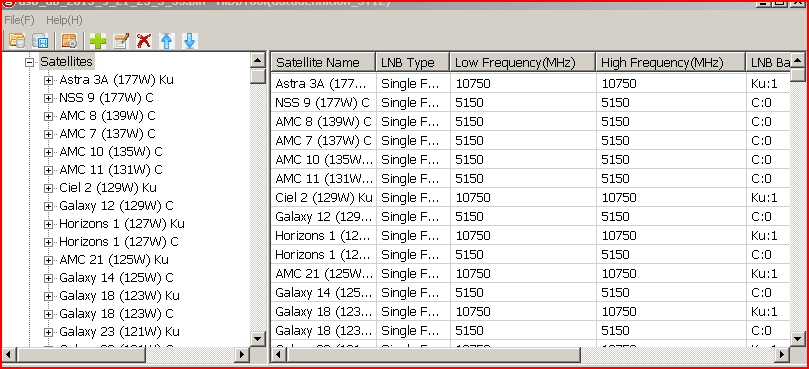
Task: Save database with the disk icon
Action: [40, 41]
